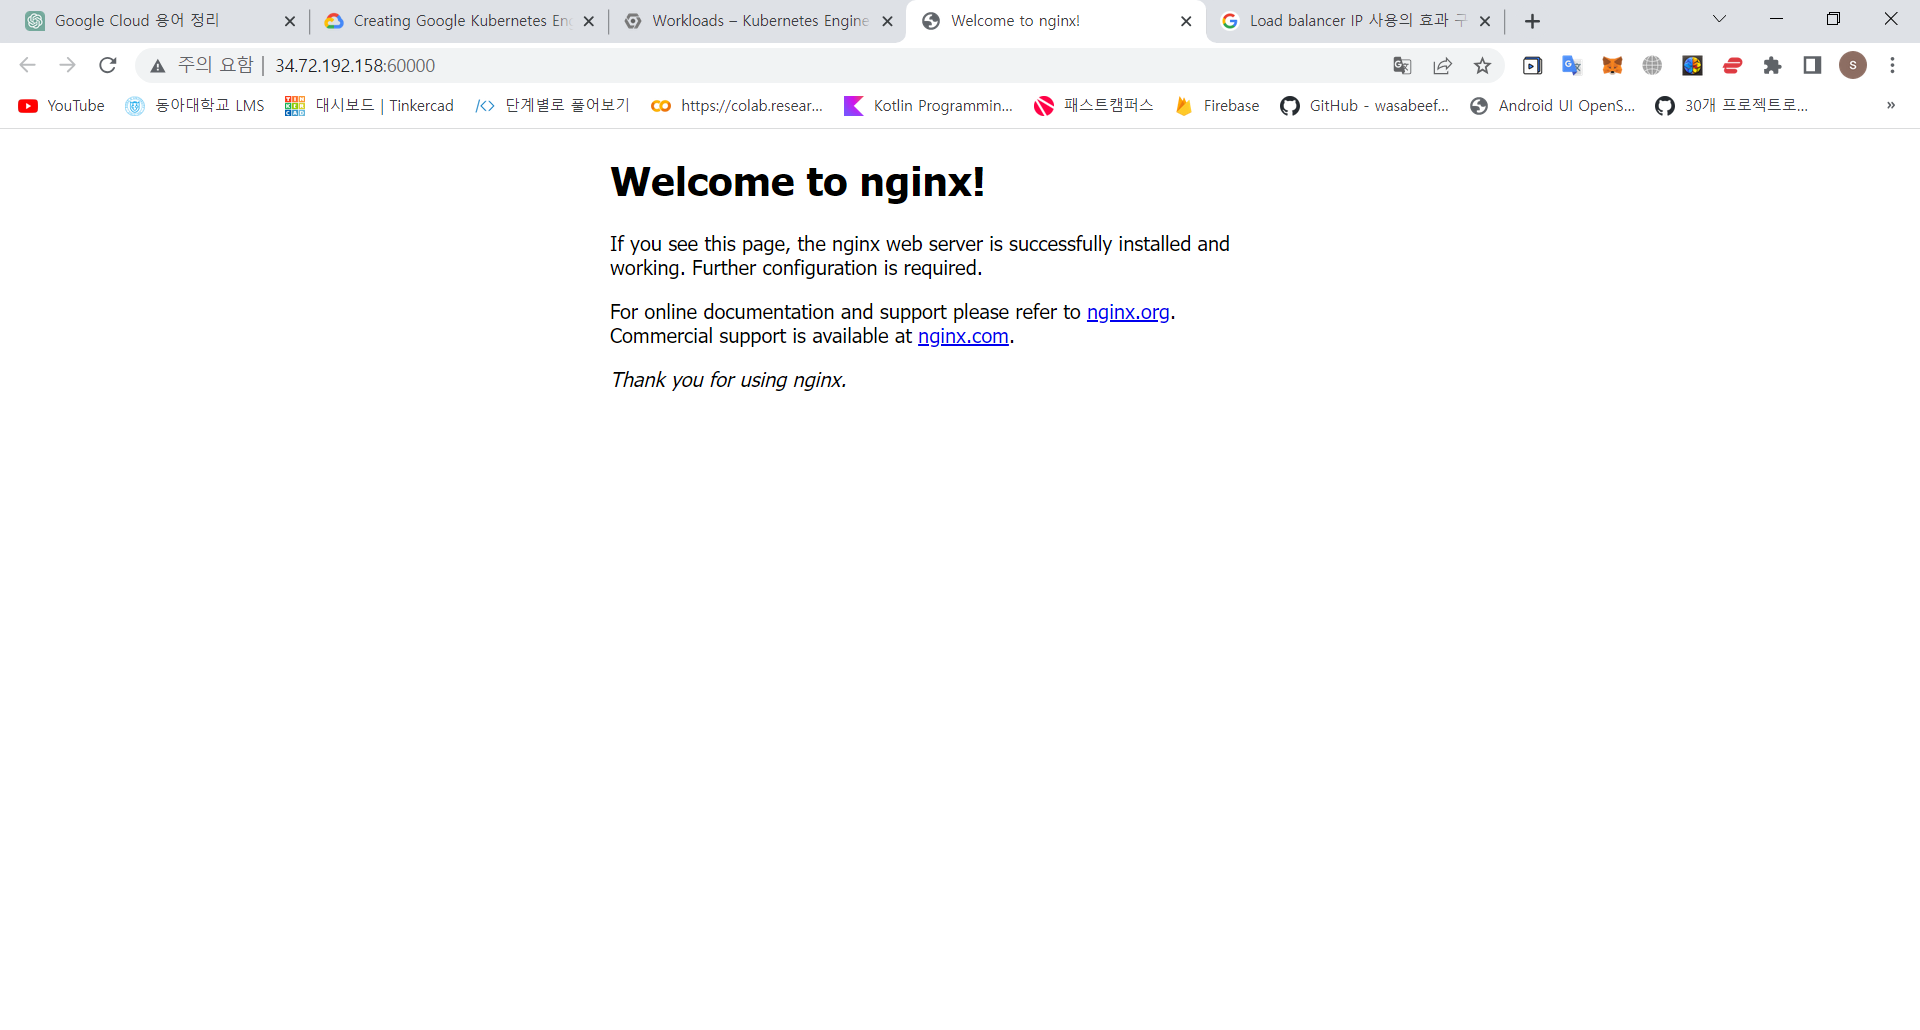Minimize the Chrome window
Screen dimensions: 1920x1030
[x=1776, y=19]
